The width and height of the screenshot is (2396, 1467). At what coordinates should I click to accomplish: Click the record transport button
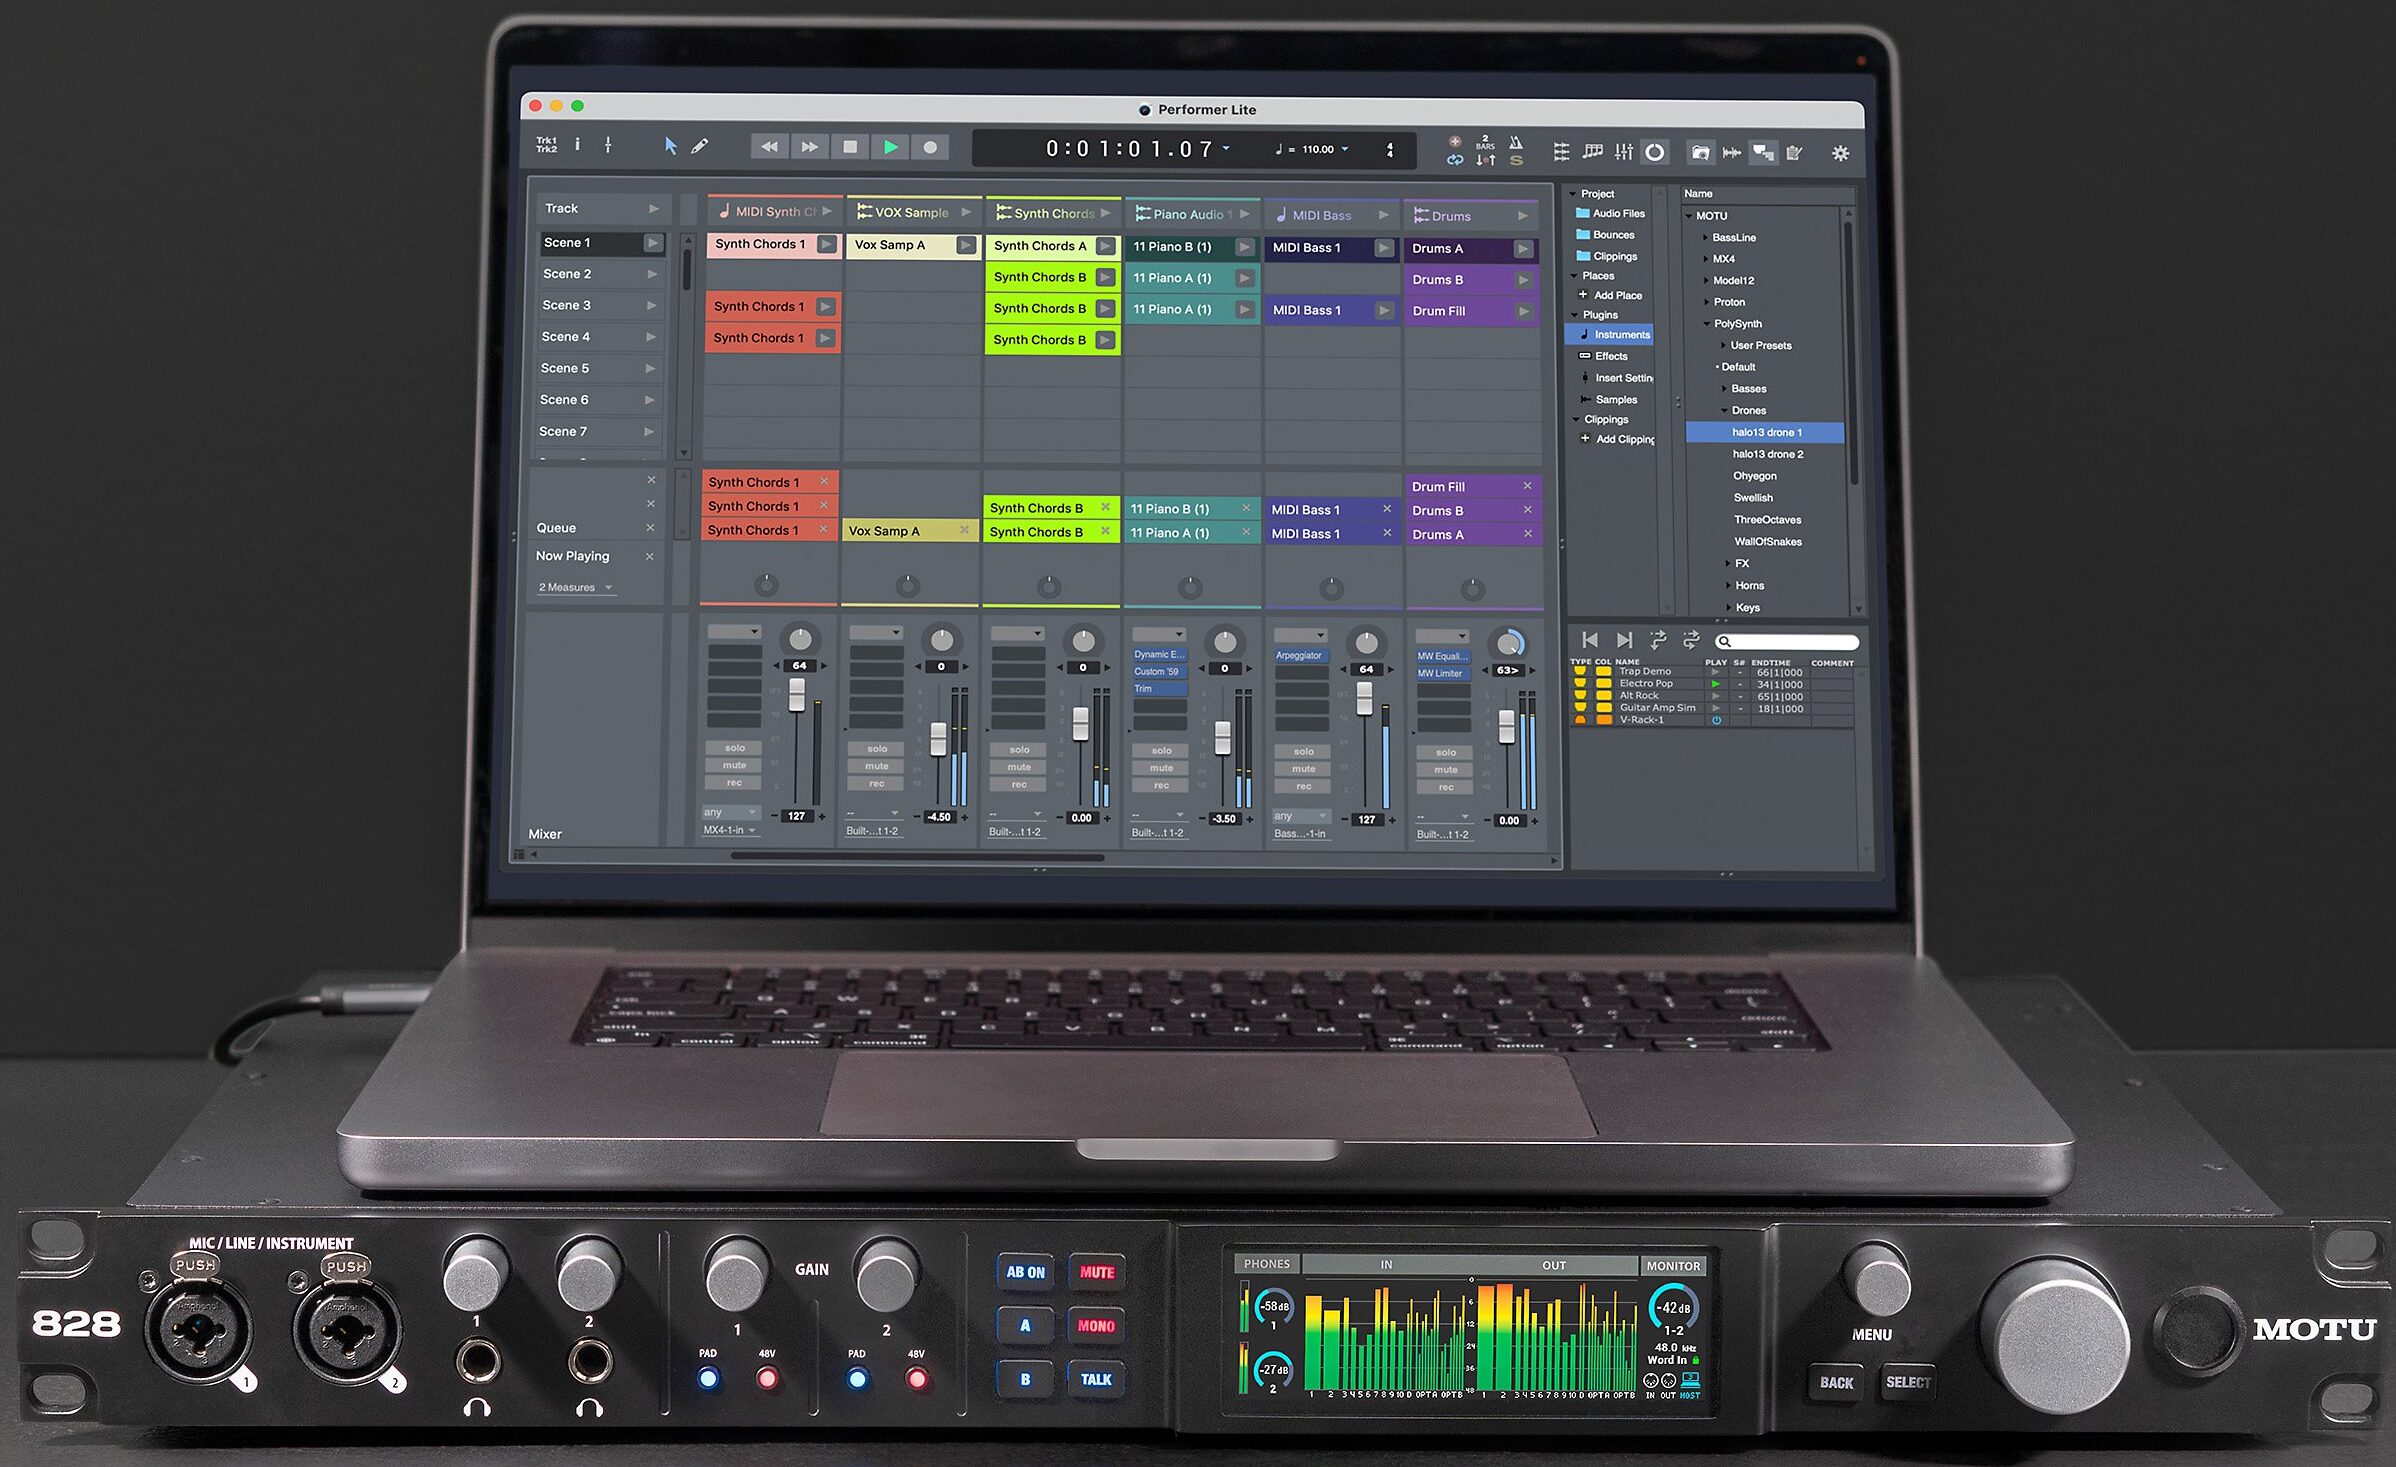(930, 148)
